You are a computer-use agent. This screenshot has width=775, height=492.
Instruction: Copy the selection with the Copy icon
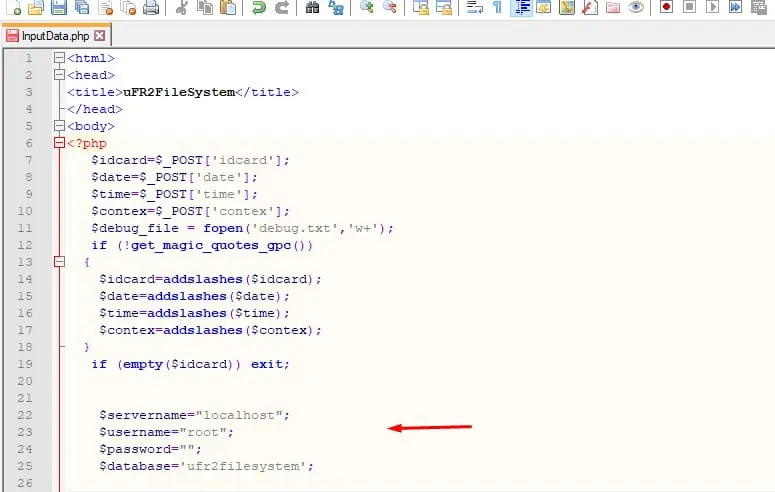tap(205, 7)
